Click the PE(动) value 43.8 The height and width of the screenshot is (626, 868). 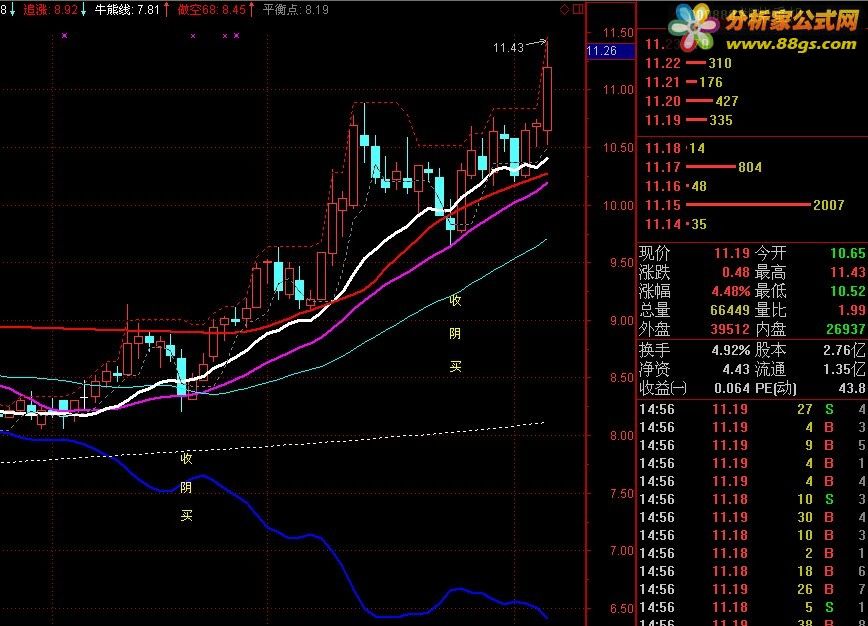852,389
